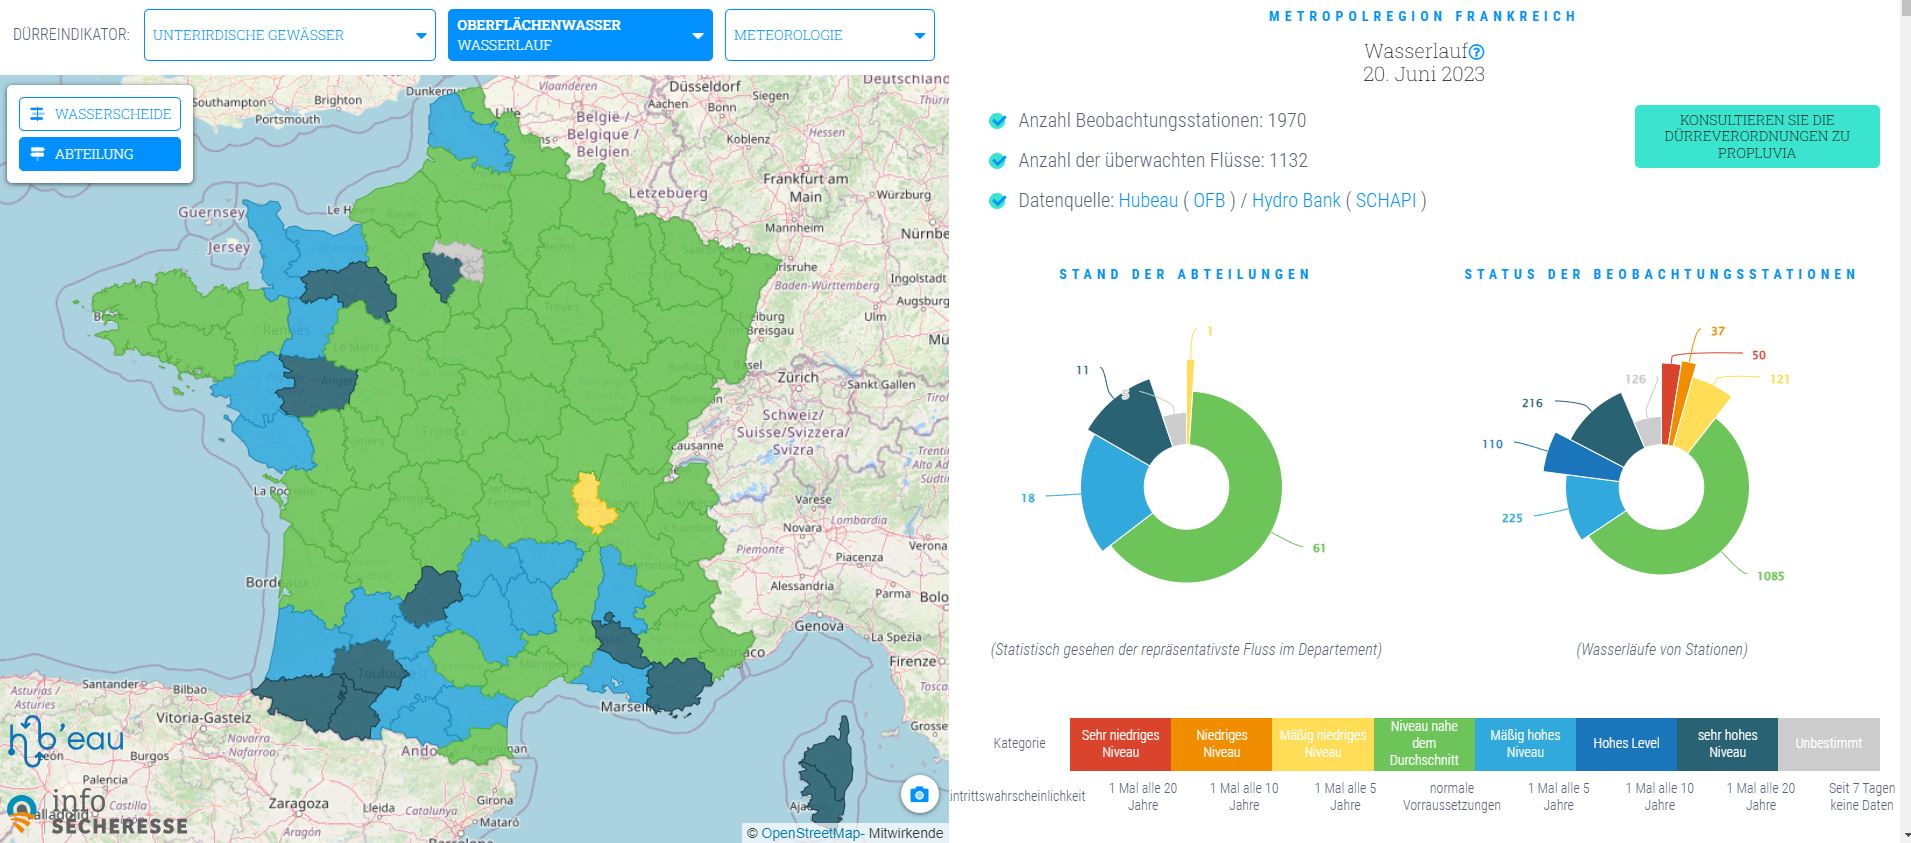Follow the OpenStreetMap attribution link
The height and width of the screenshot is (843, 1911).
tap(810, 833)
